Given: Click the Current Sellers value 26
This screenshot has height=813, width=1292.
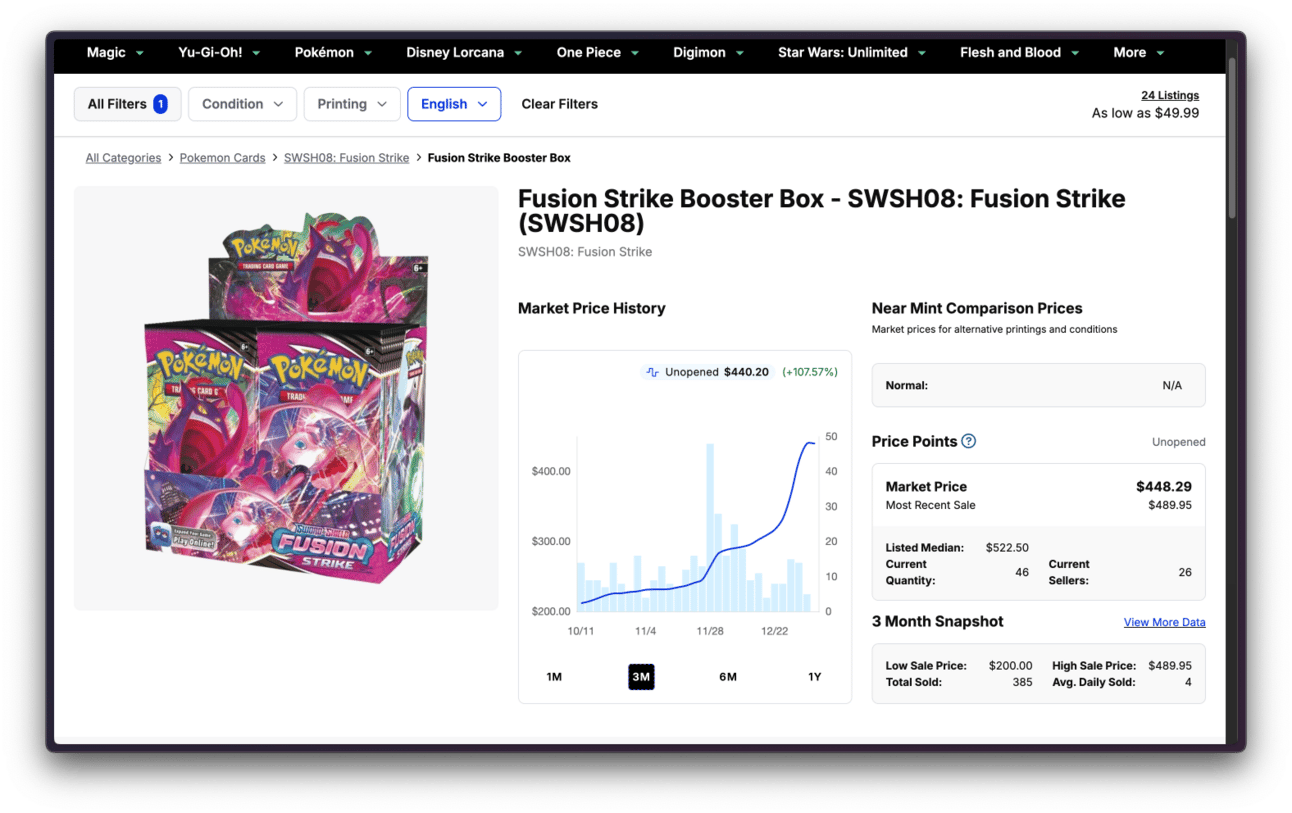Looking at the screenshot, I should click(1185, 572).
